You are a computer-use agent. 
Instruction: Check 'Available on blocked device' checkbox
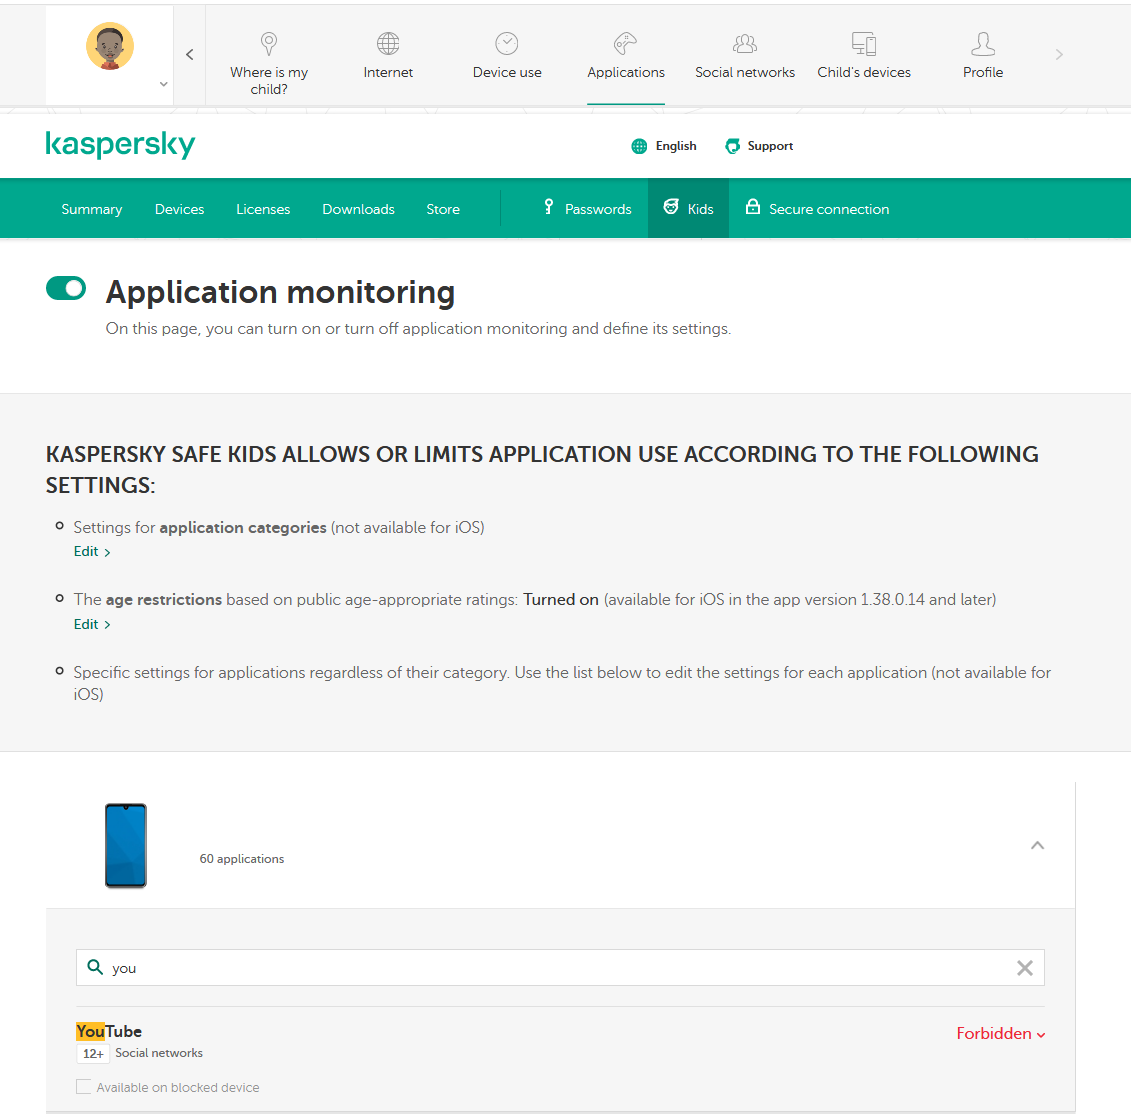click(84, 1087)
